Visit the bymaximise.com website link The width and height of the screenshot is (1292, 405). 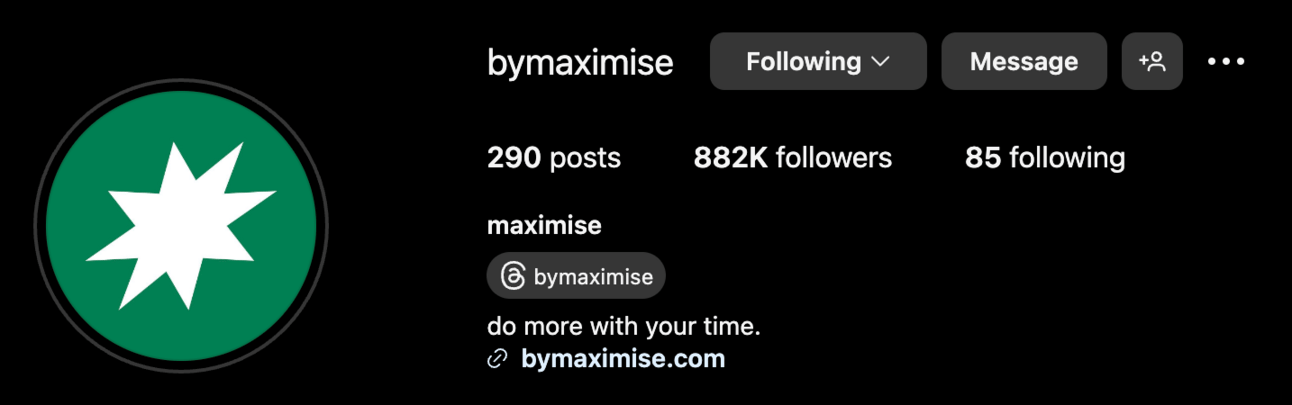coord(623,359)
